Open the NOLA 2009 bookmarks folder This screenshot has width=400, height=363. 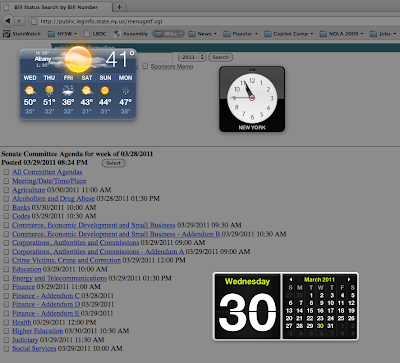(341, 34)
